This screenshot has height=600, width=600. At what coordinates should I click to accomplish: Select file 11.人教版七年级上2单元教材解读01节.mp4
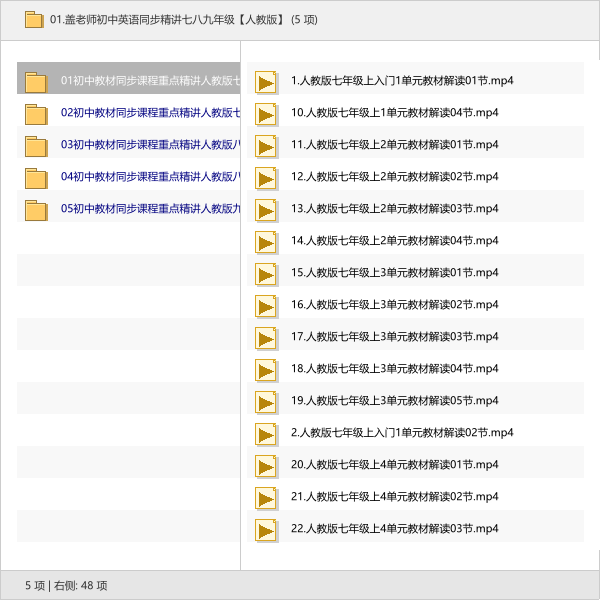(x=394, y=144)
